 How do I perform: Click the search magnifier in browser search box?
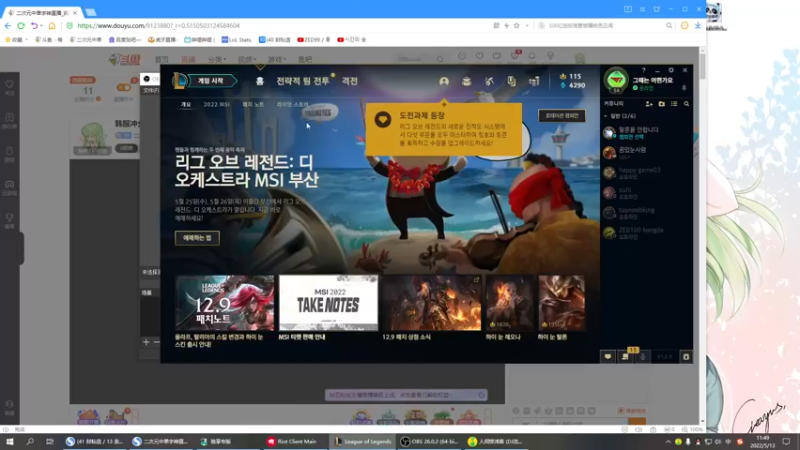pos(668,26)
